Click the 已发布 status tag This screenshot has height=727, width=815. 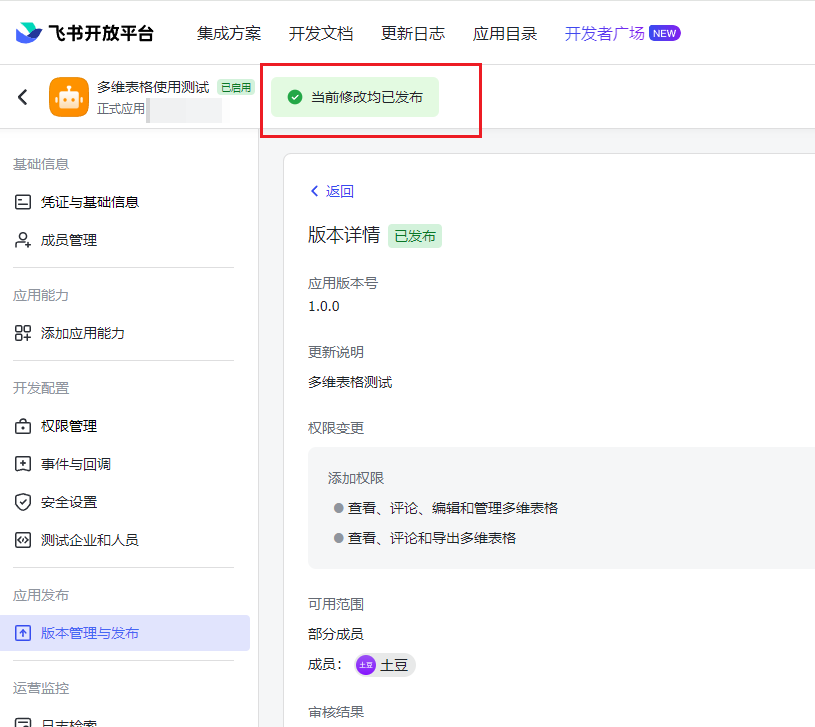coord(415,236)
